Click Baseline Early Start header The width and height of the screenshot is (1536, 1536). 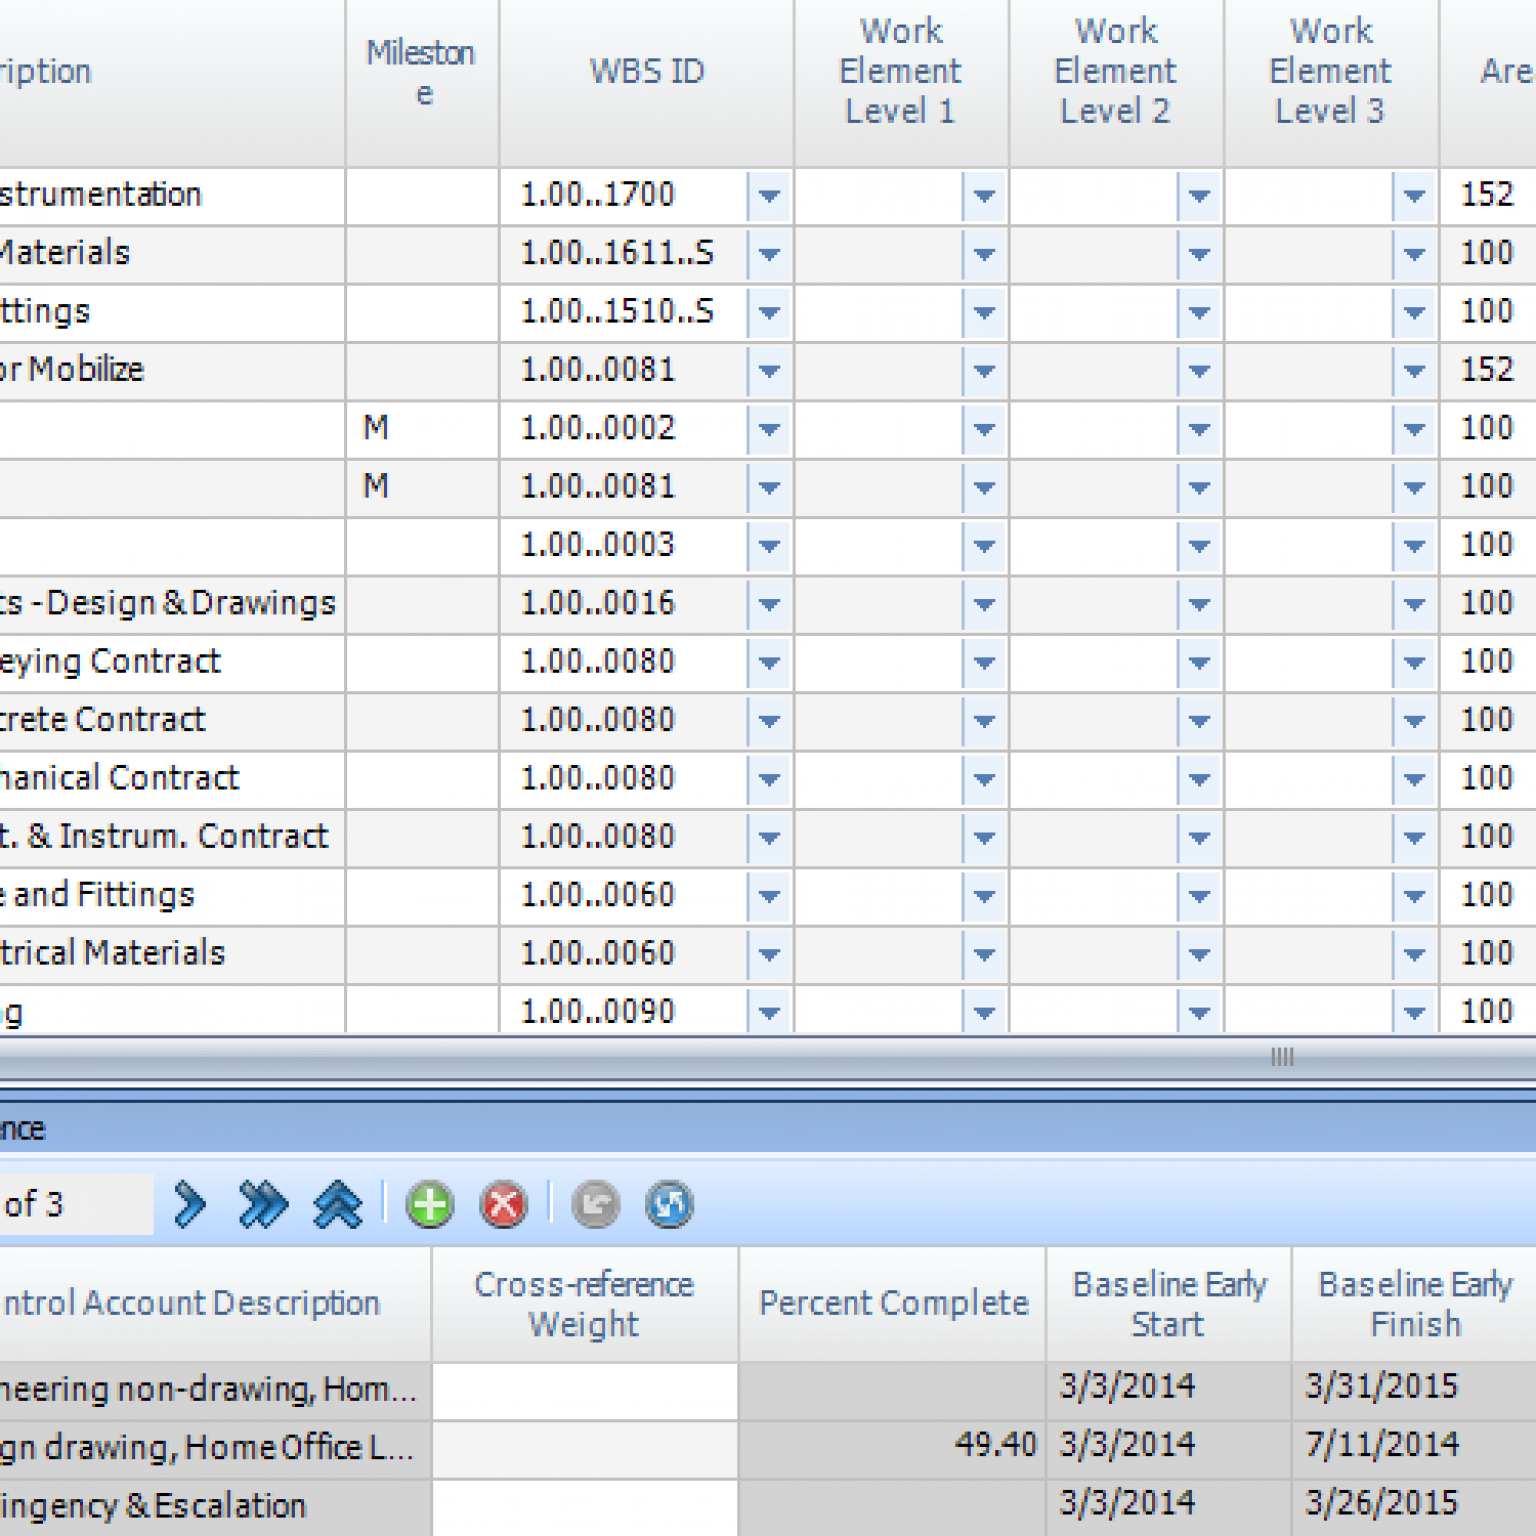click(x=1169, y=1304)
